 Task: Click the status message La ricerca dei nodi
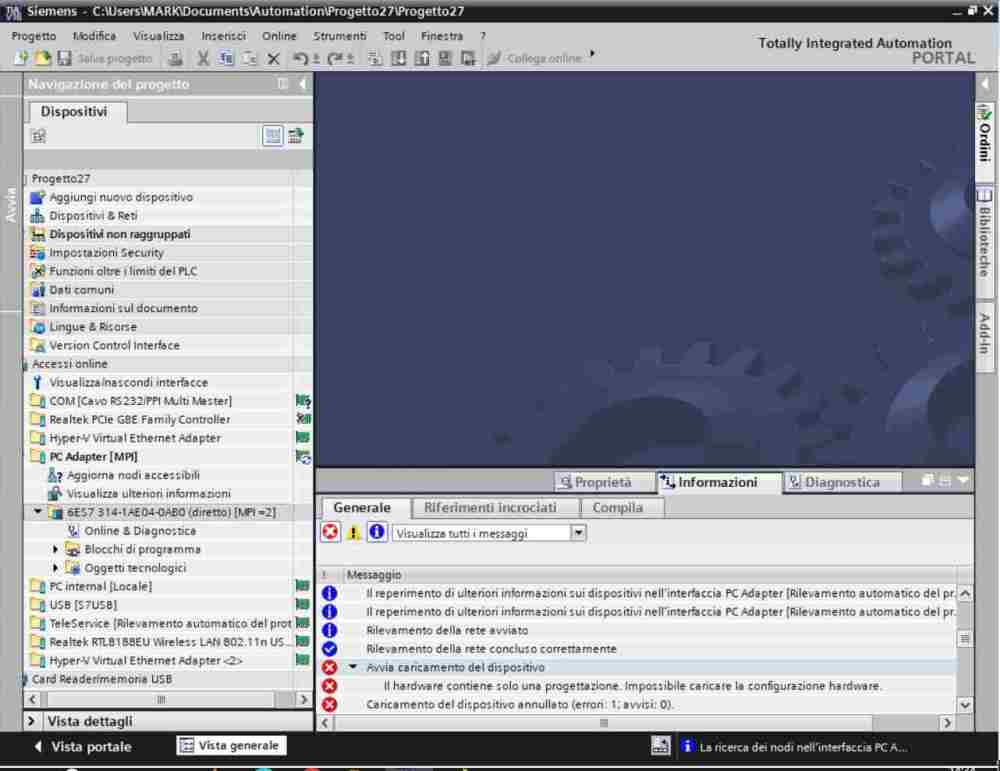(803, 747)
